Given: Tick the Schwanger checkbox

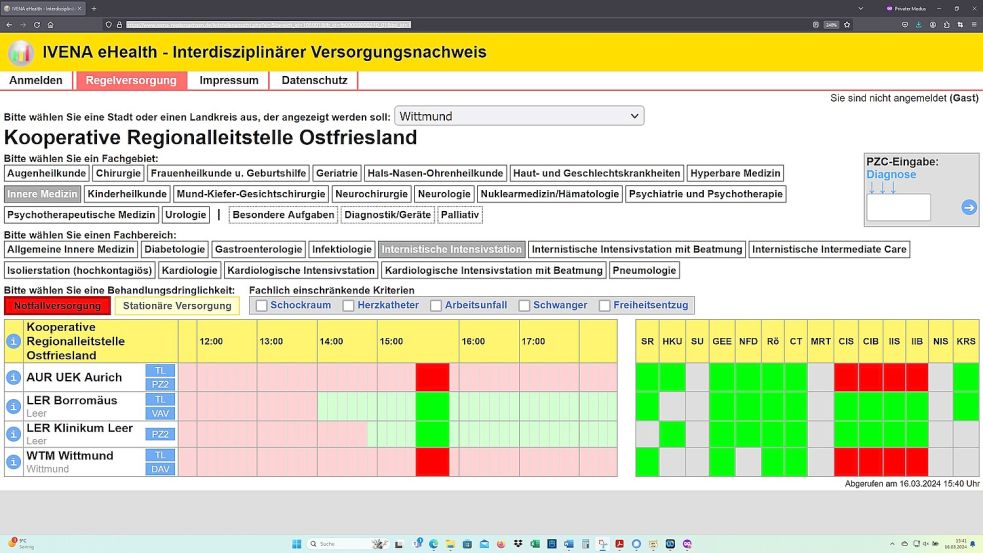Looking at the screenshot, I should 524,305.
